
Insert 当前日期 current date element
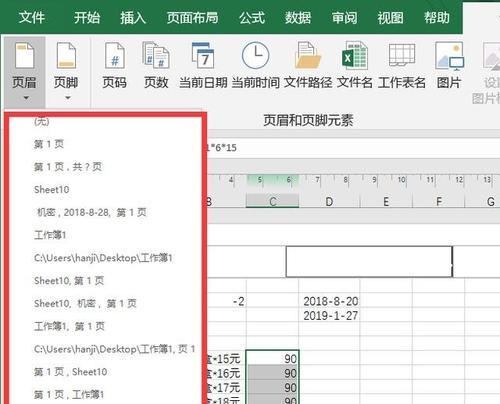click(x=203, y=66)
